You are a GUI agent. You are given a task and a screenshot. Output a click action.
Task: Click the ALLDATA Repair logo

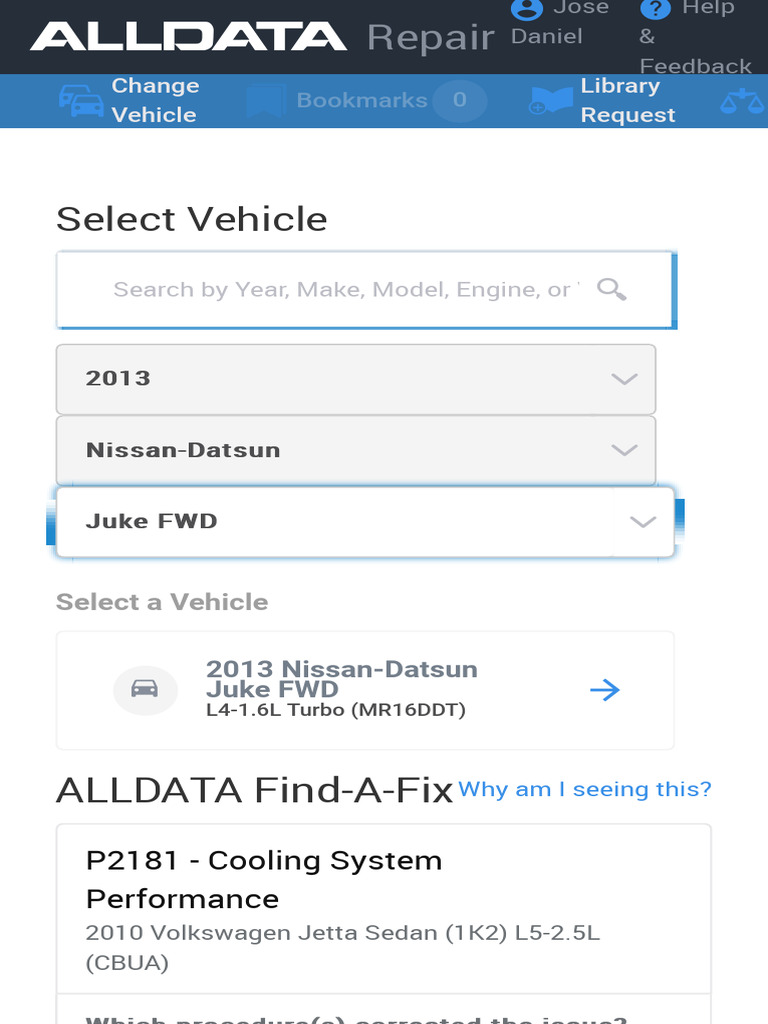pyautogui.click(x=262, y=38)
